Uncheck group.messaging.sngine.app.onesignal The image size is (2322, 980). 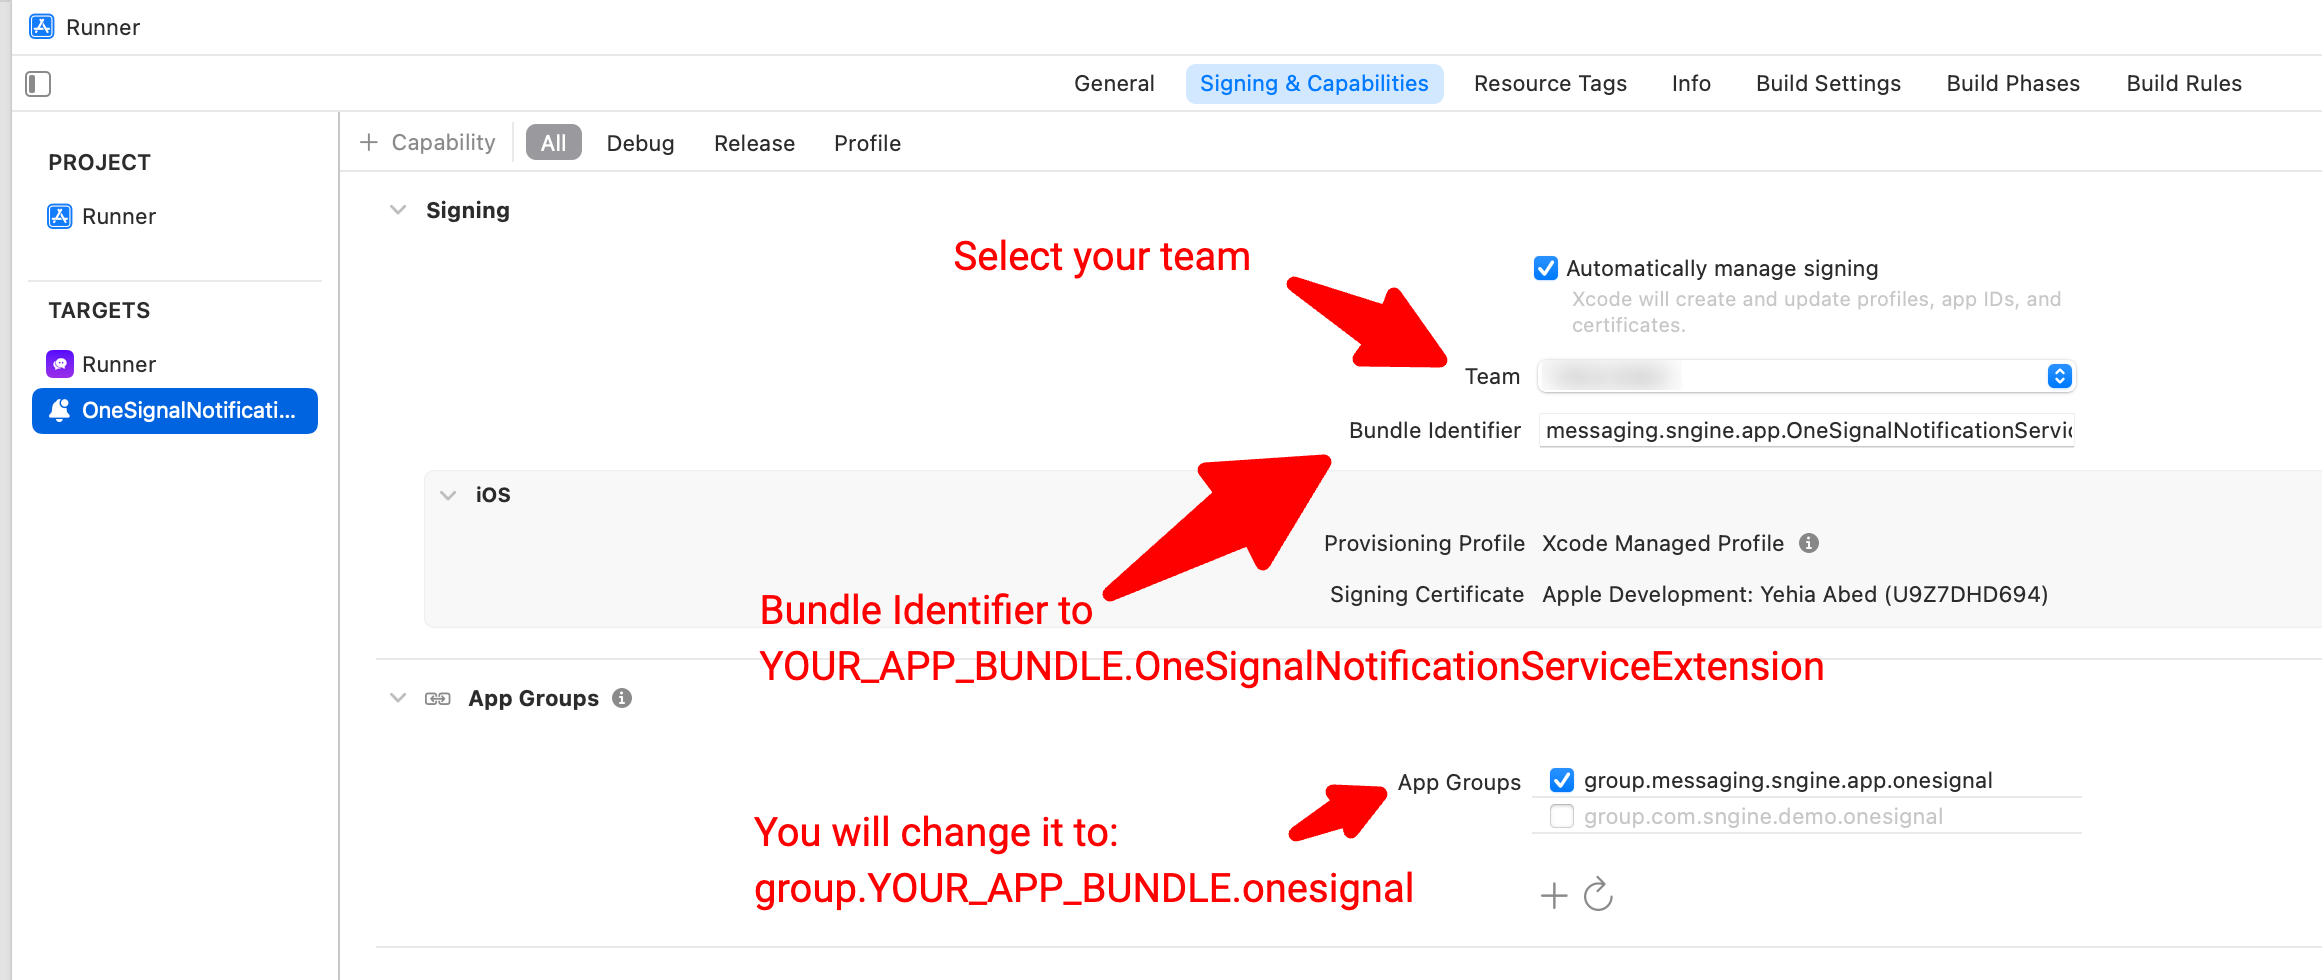(1562, 780)
